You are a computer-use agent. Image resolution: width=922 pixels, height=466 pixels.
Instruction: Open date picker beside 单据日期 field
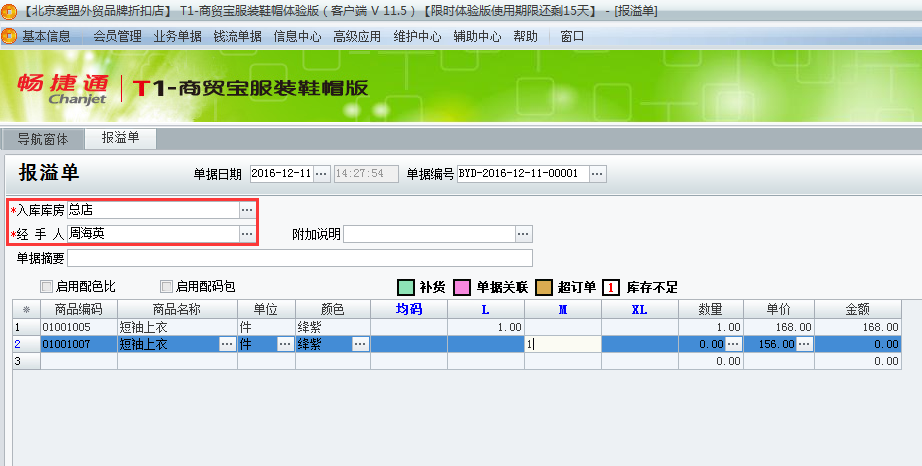click(x=321, y=174)
